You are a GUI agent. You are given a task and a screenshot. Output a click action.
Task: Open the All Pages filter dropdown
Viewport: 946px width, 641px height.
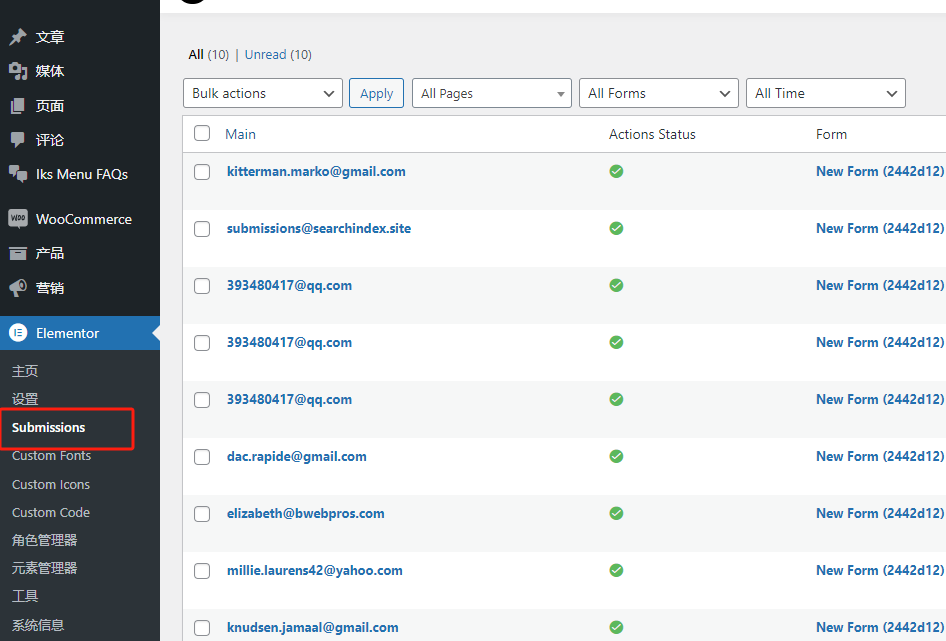(x=492, y=93)
